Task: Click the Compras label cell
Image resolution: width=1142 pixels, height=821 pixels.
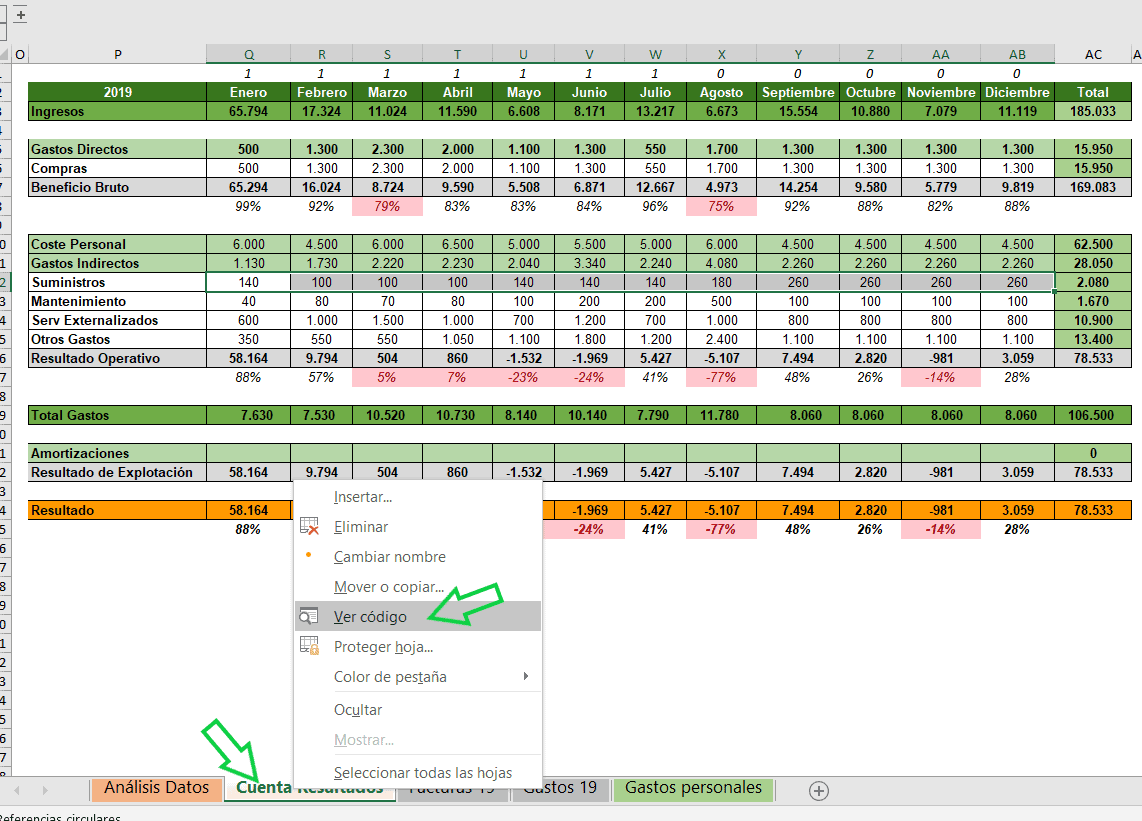Action: [117, 168]
